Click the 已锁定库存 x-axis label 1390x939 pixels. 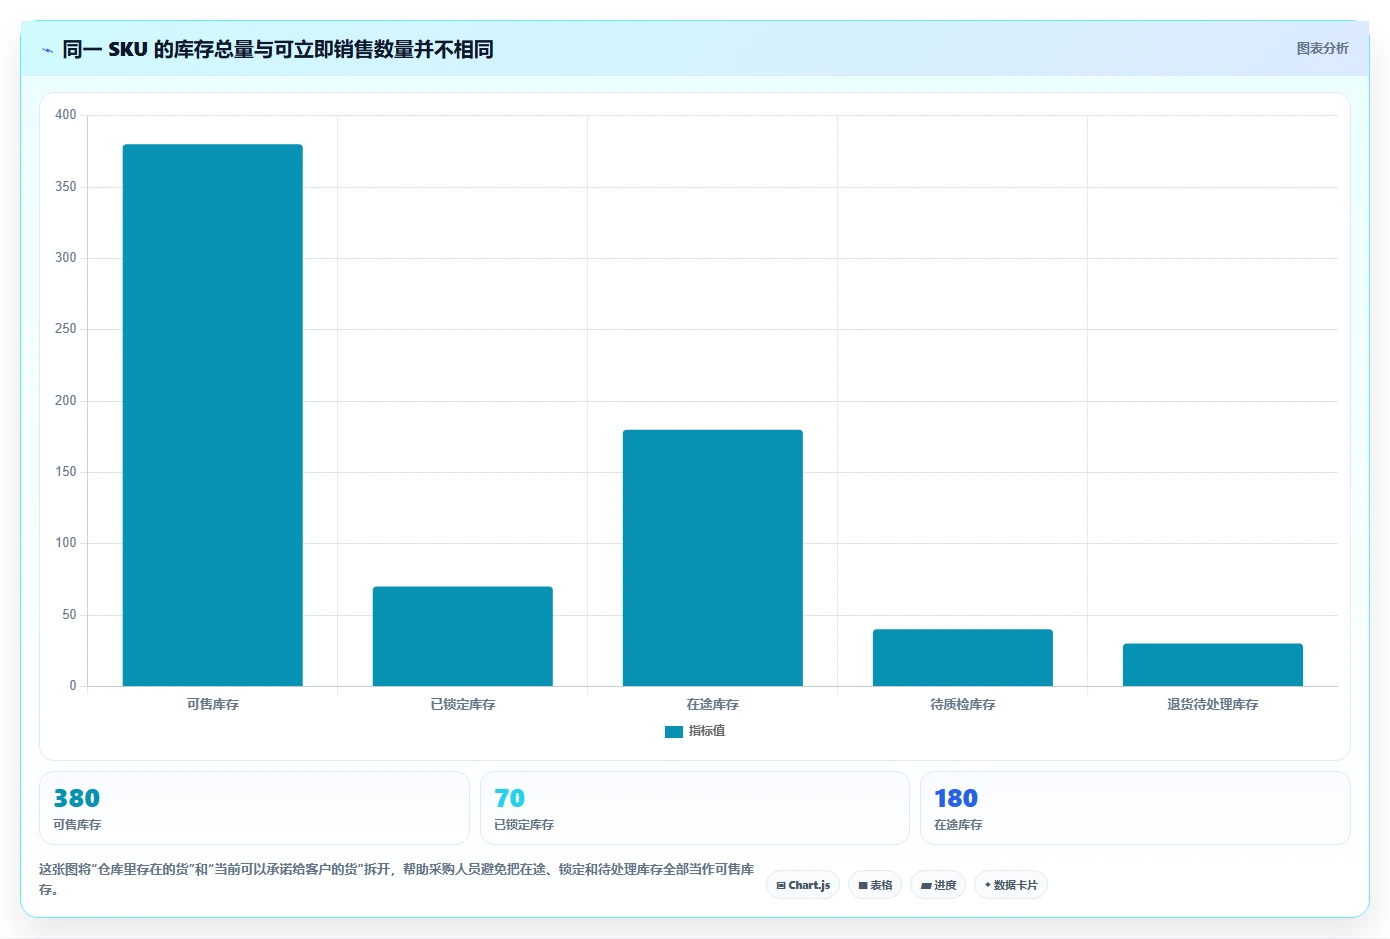point(463,704)
